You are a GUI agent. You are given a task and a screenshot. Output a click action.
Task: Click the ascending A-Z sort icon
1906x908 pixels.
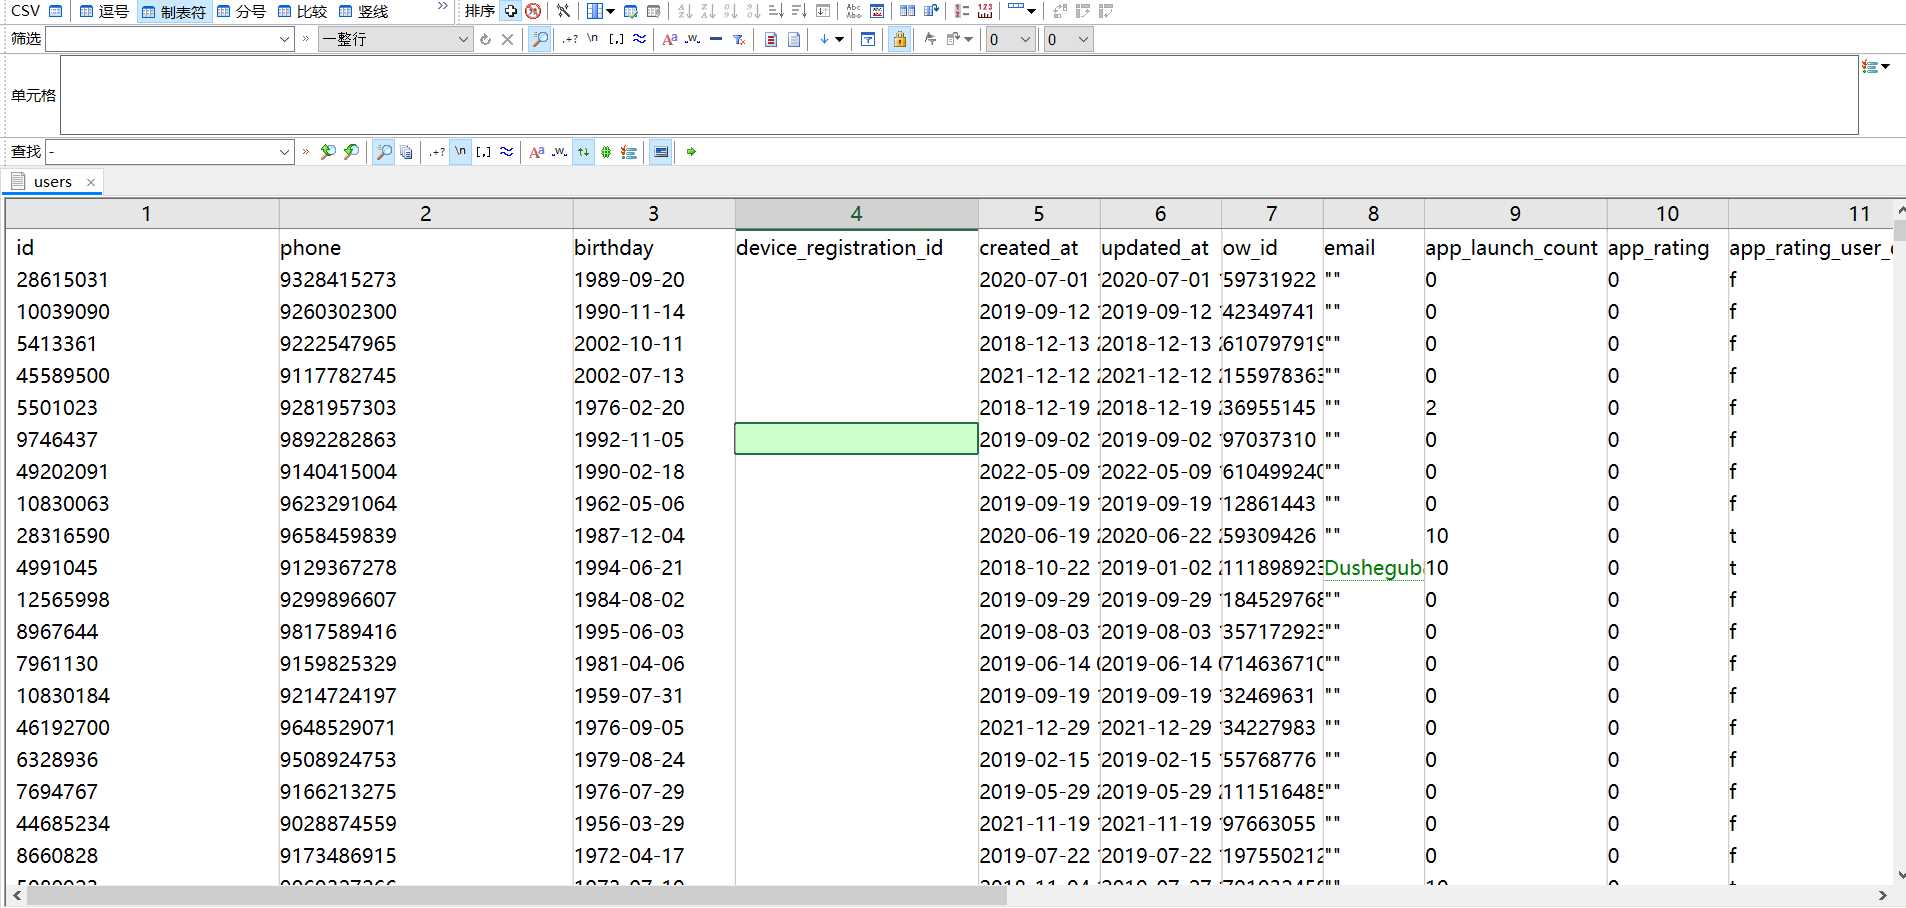coord(685,11)
